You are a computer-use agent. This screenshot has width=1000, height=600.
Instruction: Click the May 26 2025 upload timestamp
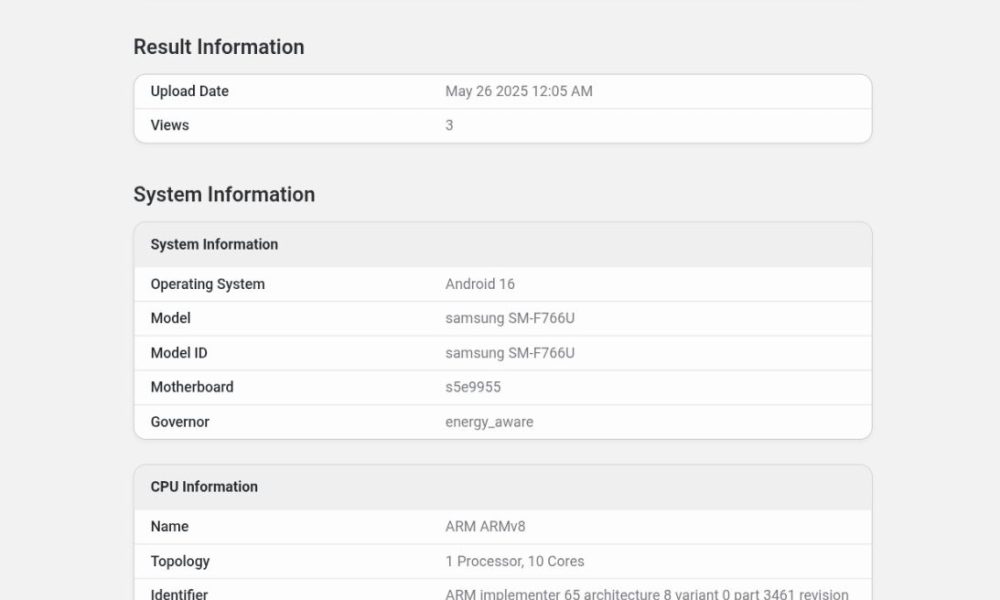click(x=518, y=91)
